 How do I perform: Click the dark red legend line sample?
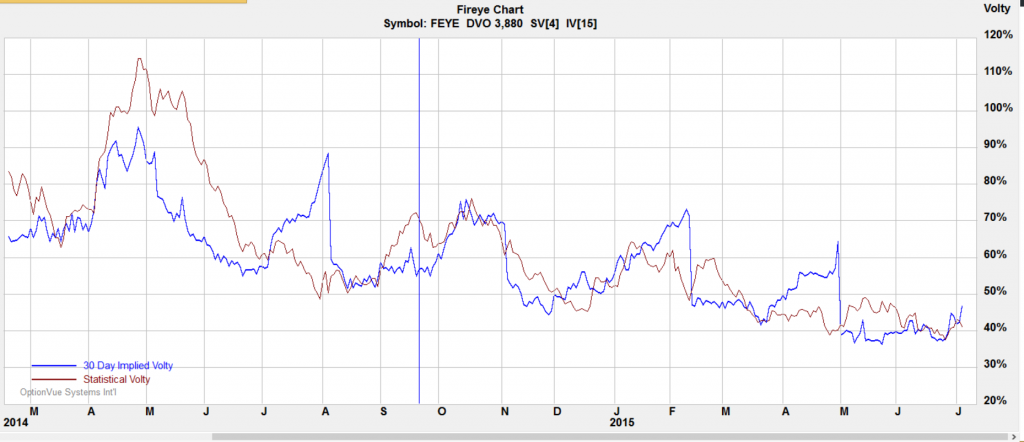pyautogui.click(x=54, y=379)
